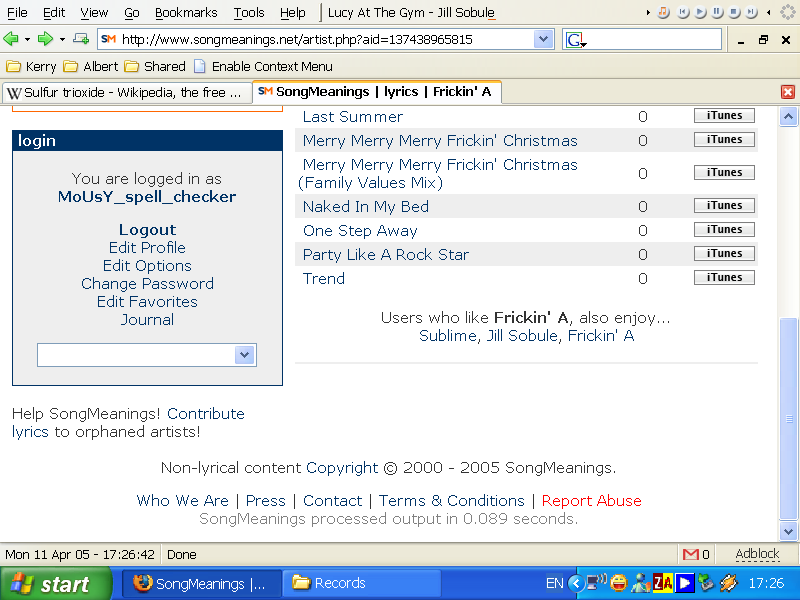The image size is (800, 600).
Task: Click the Yahoo Messenger smiley tray icon
Action: [618, 582]
